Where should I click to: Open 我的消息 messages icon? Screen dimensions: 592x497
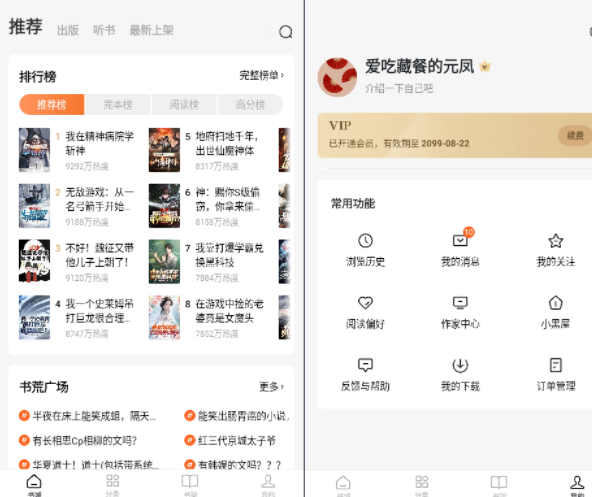[460, 240]
